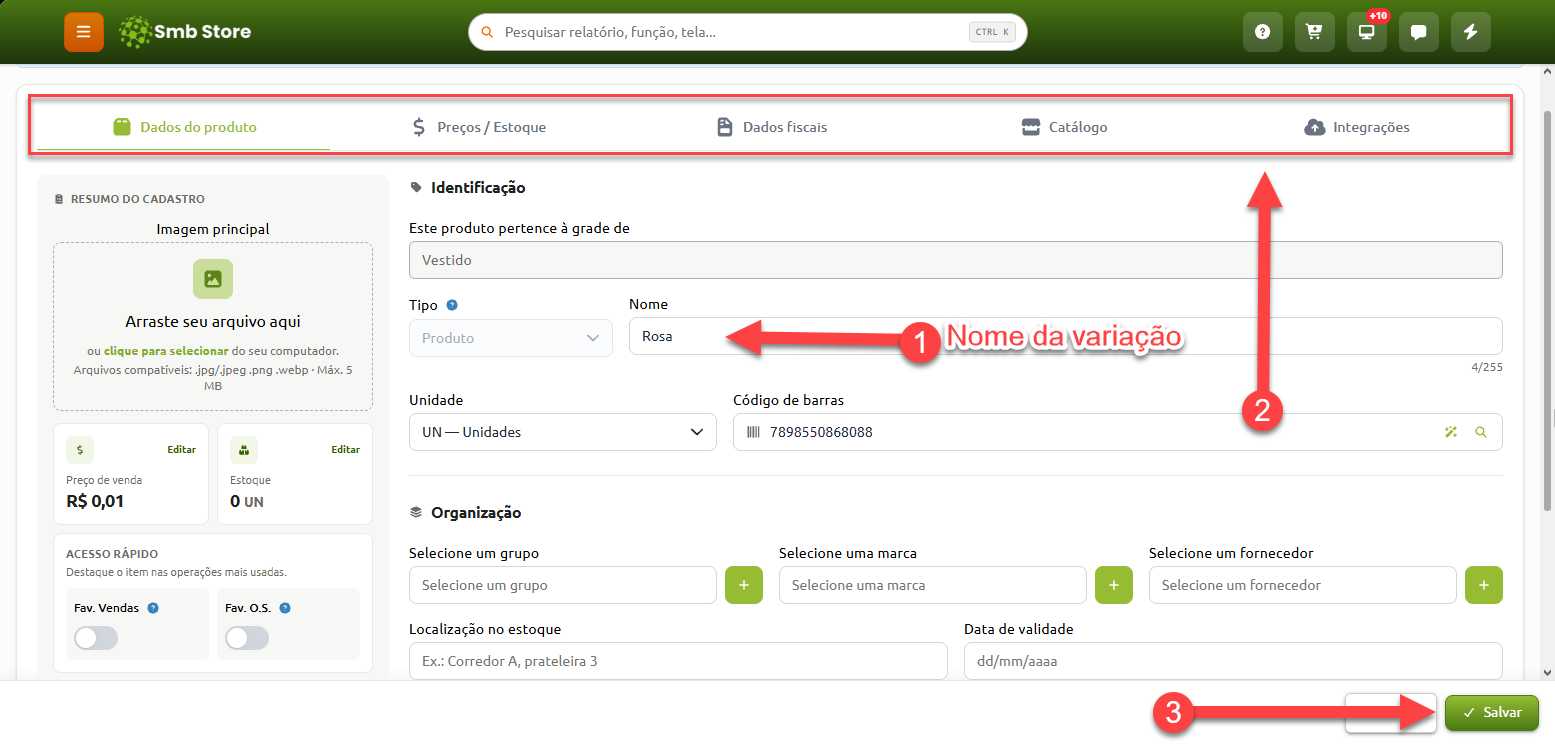Open the Selecione um fornecedor combo box
The height and width of the screenshot is (745, 1555).
pos(1303,585)
